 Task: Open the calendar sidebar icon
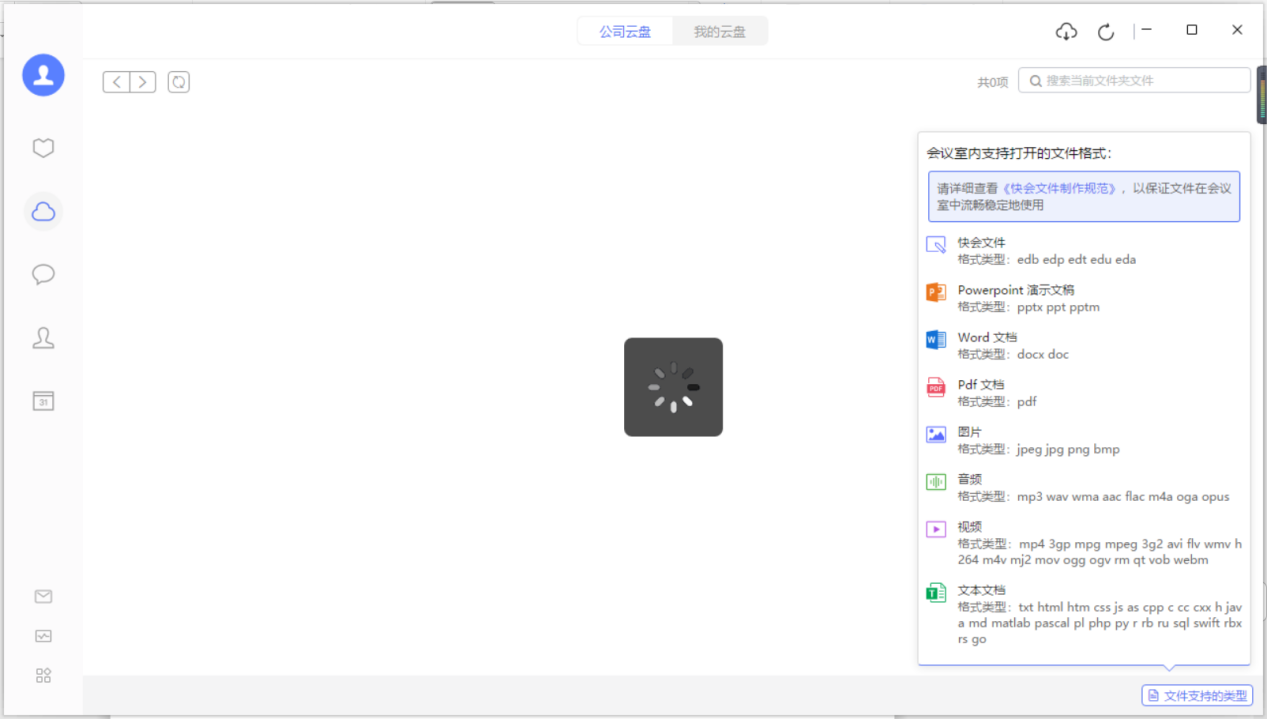[x=43, y=401]
